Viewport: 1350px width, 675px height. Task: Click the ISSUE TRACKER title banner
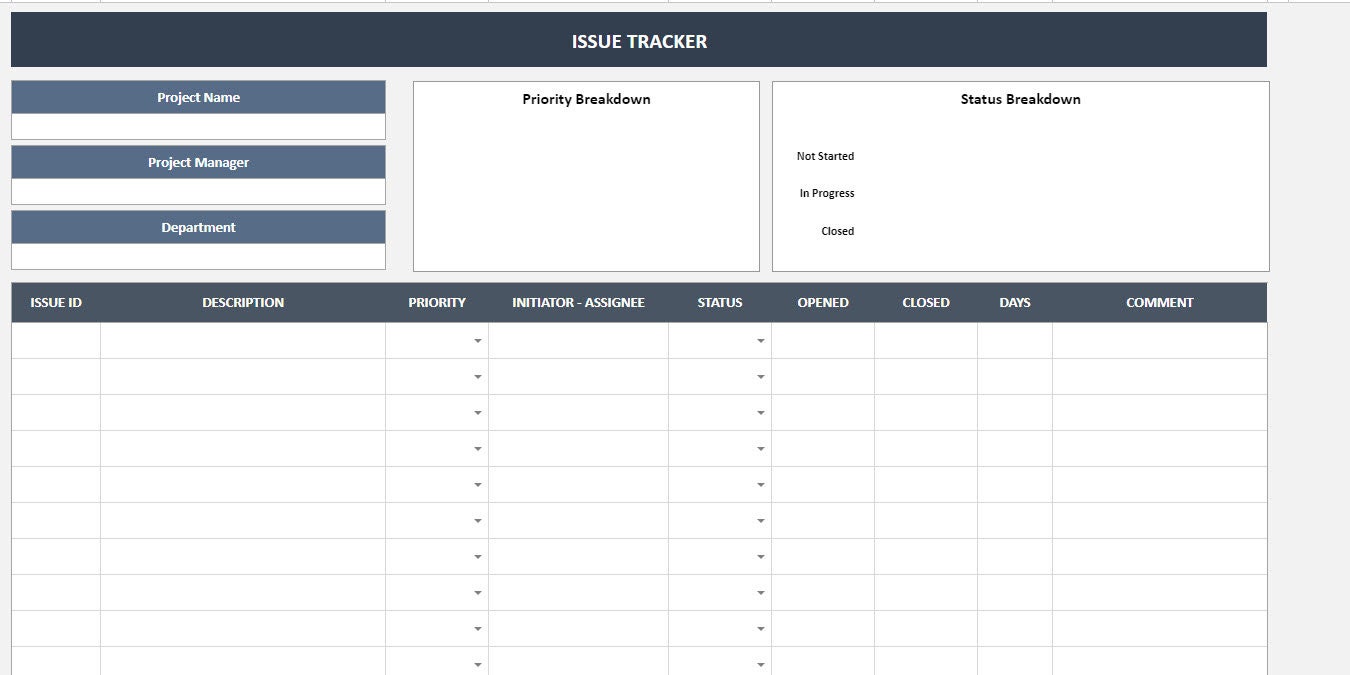click(637, 41)
